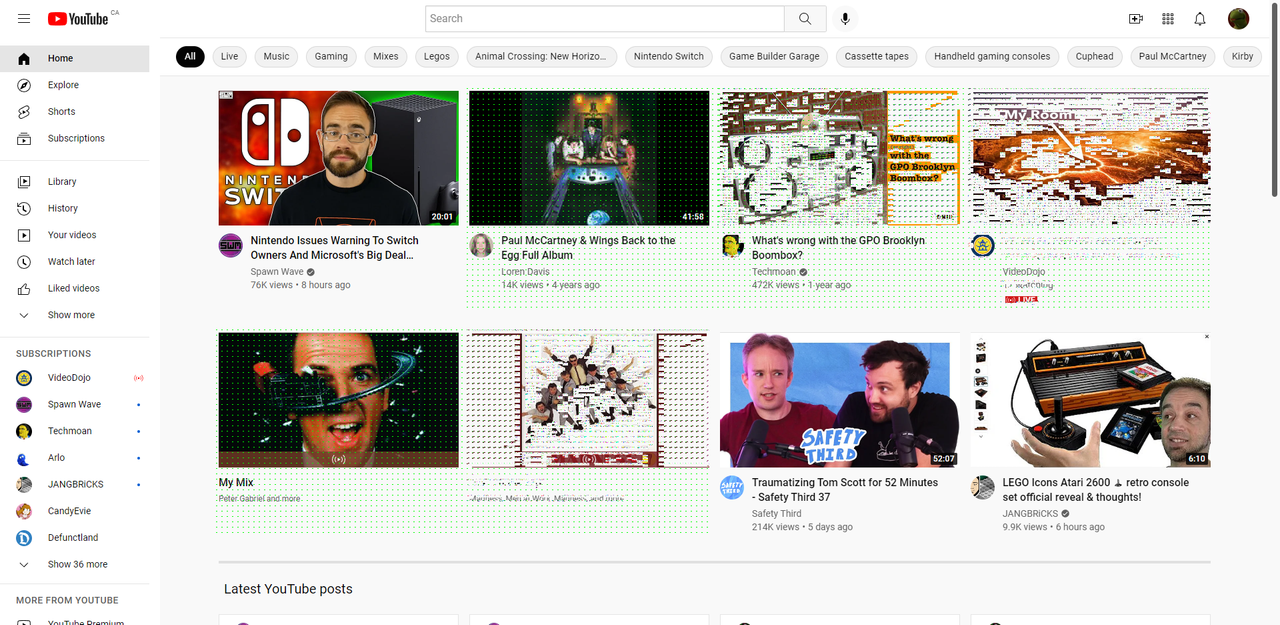Open Techmoan channel avatar beside Boombox video

(x=732, y=245)
